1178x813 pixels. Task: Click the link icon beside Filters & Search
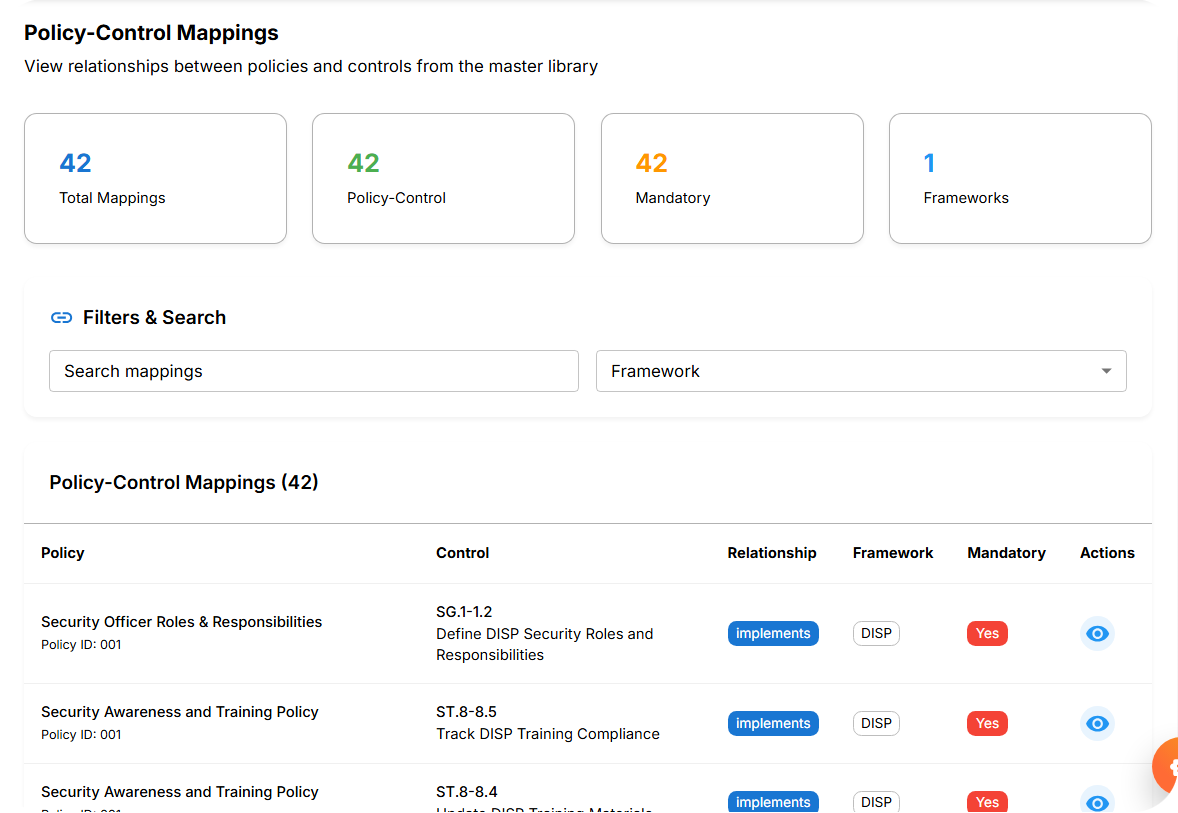[x=62, y=318]
